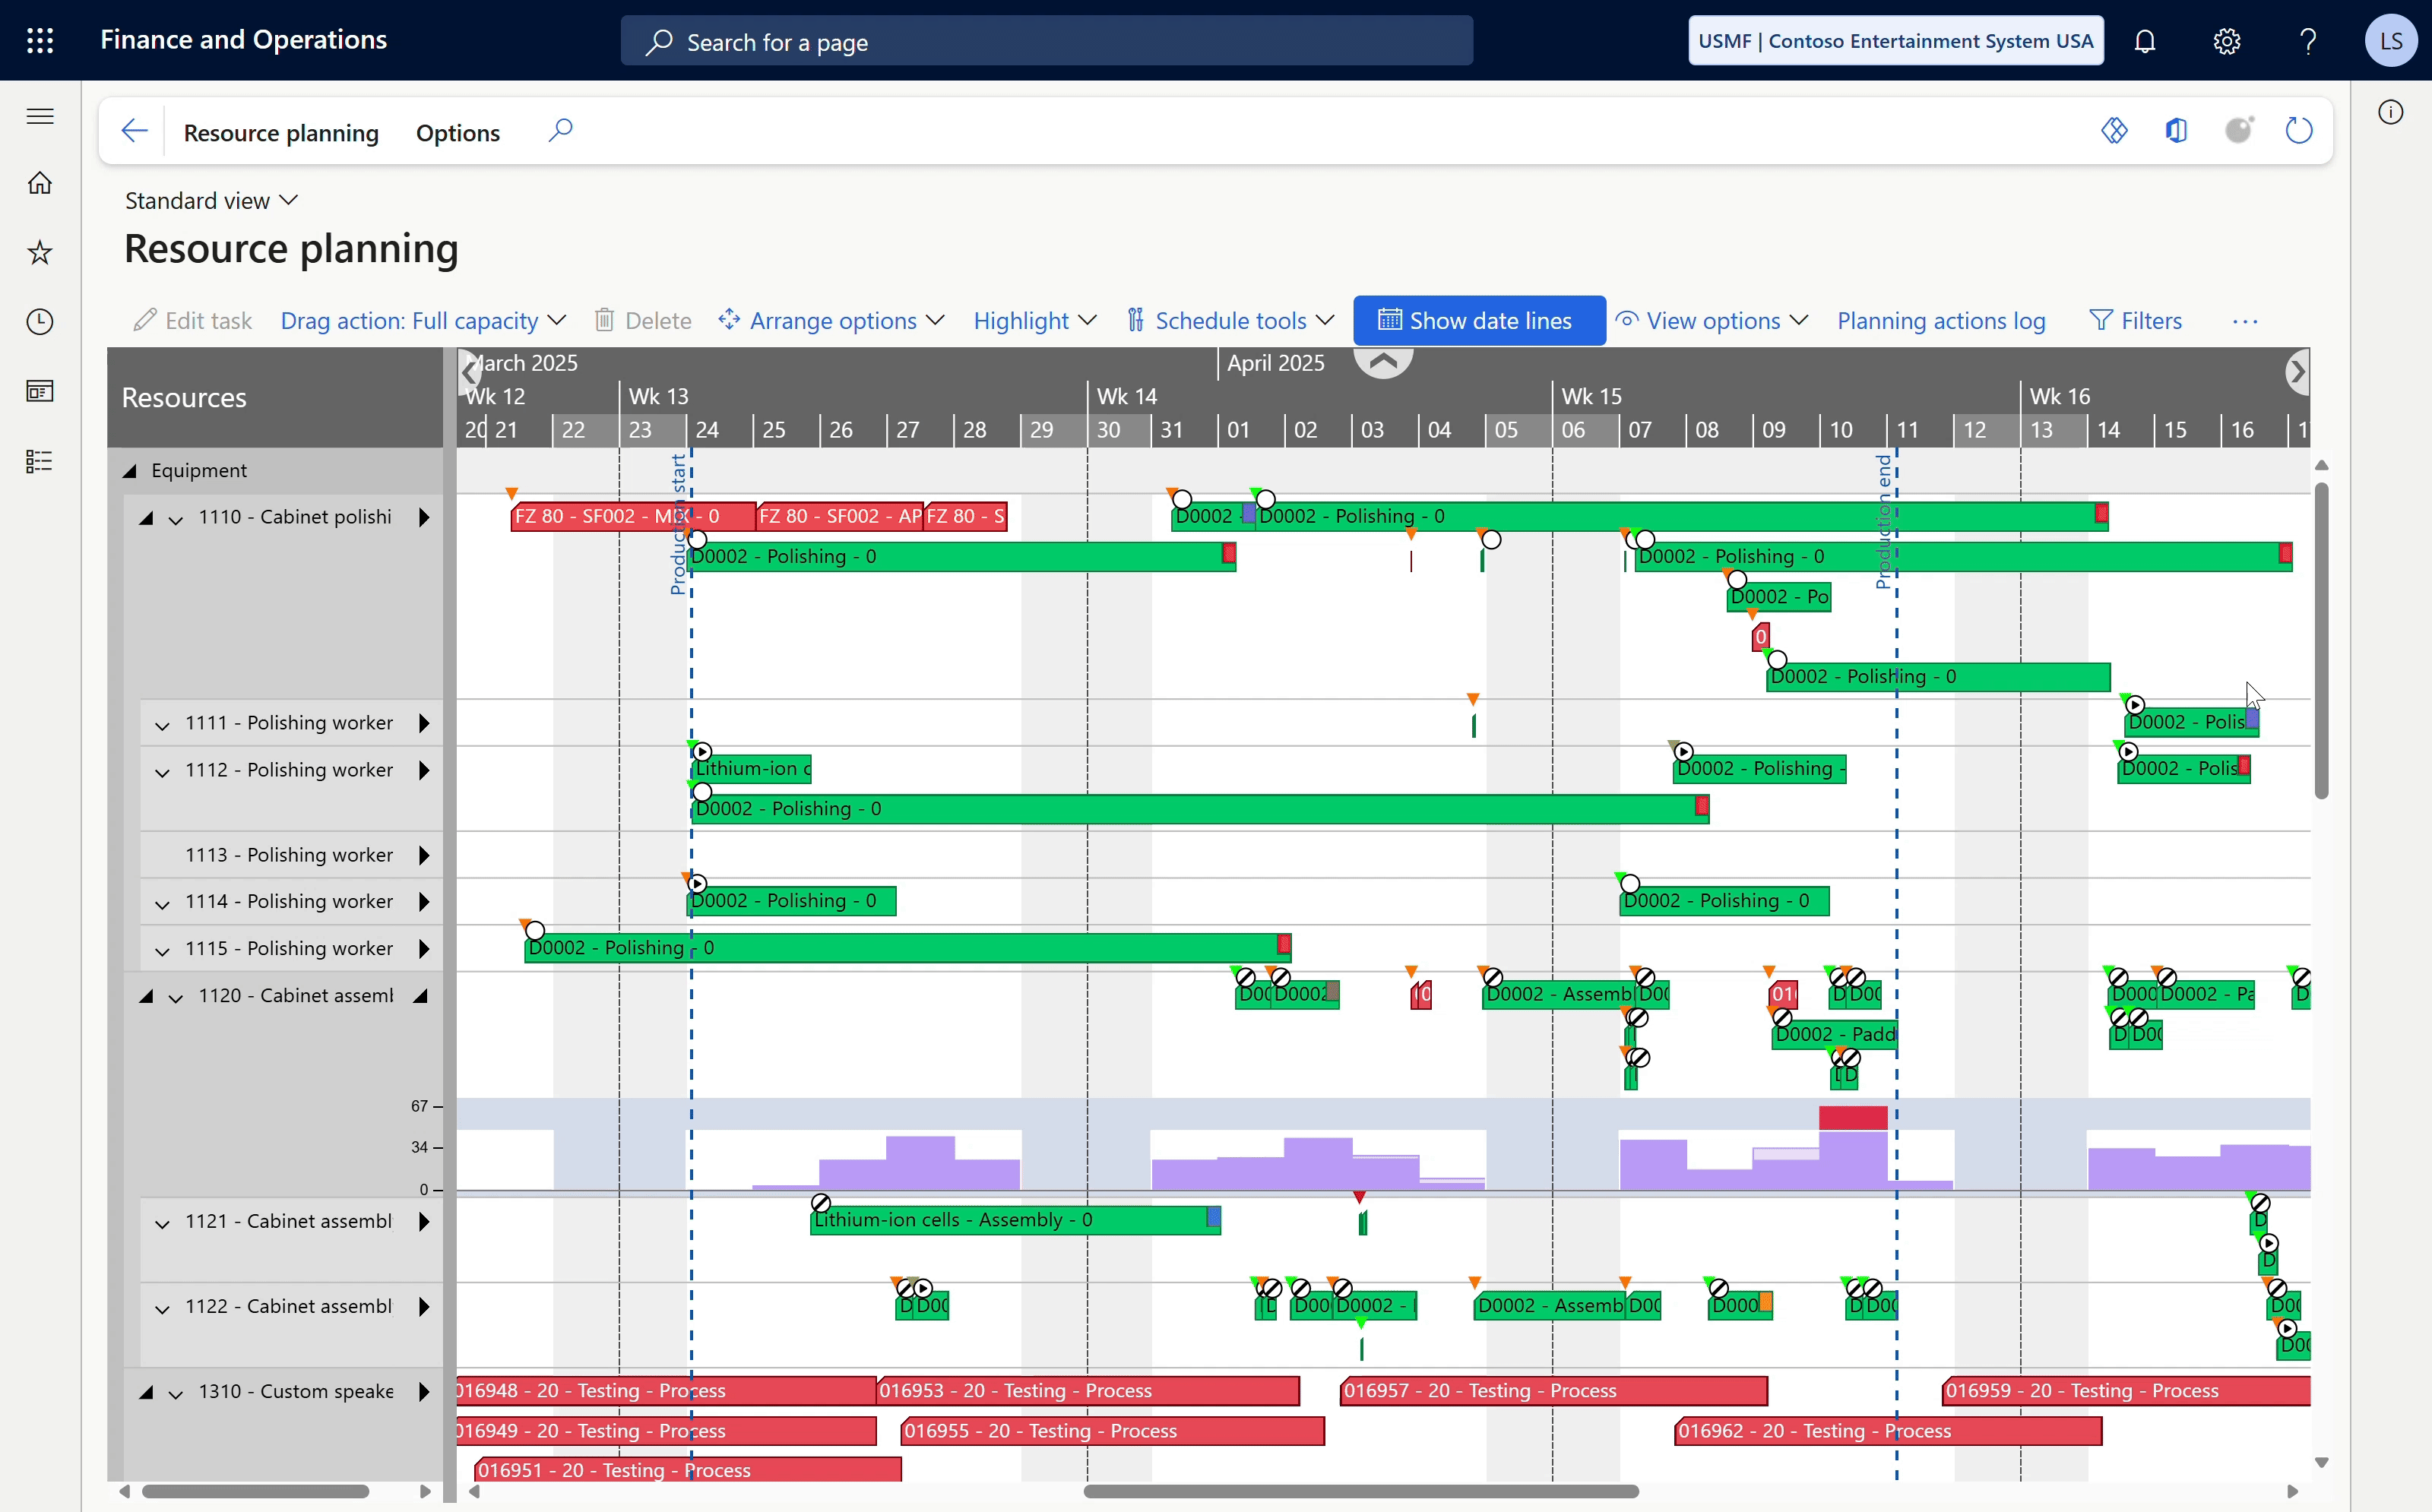This screenshot has height=1512, width=2432.
Task: Collapse the Equipment resource group
Action: [x=131, y=470]
